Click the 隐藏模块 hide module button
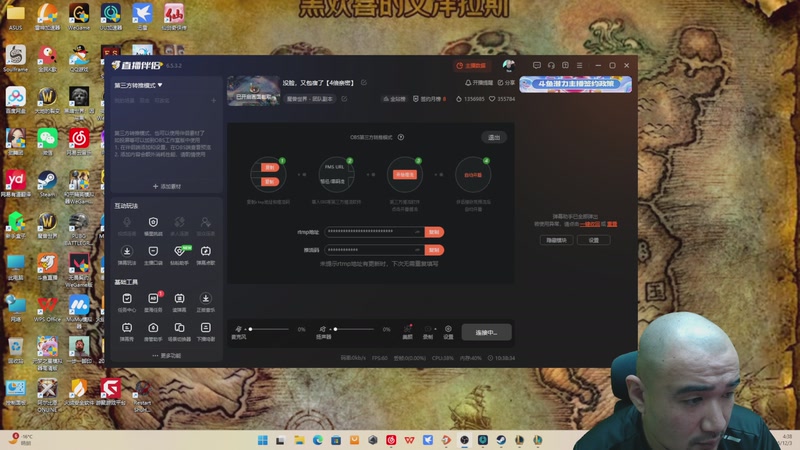 (x=556, y=240)
